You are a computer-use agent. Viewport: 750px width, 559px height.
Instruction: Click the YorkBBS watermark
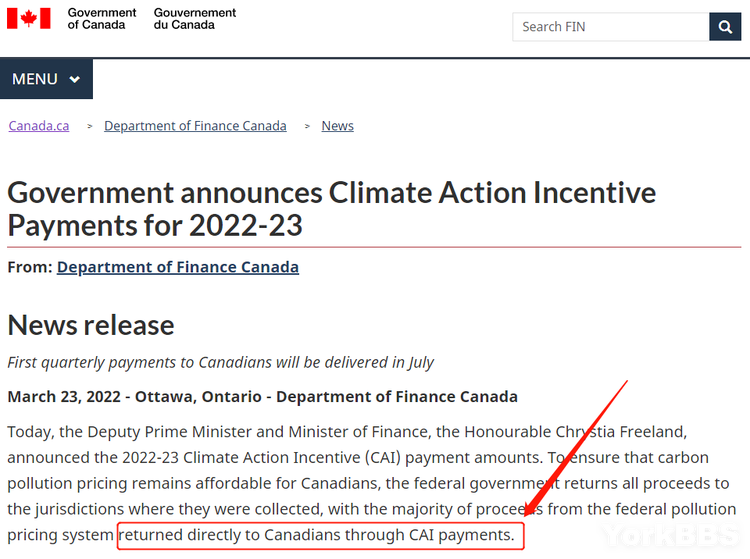670,536
